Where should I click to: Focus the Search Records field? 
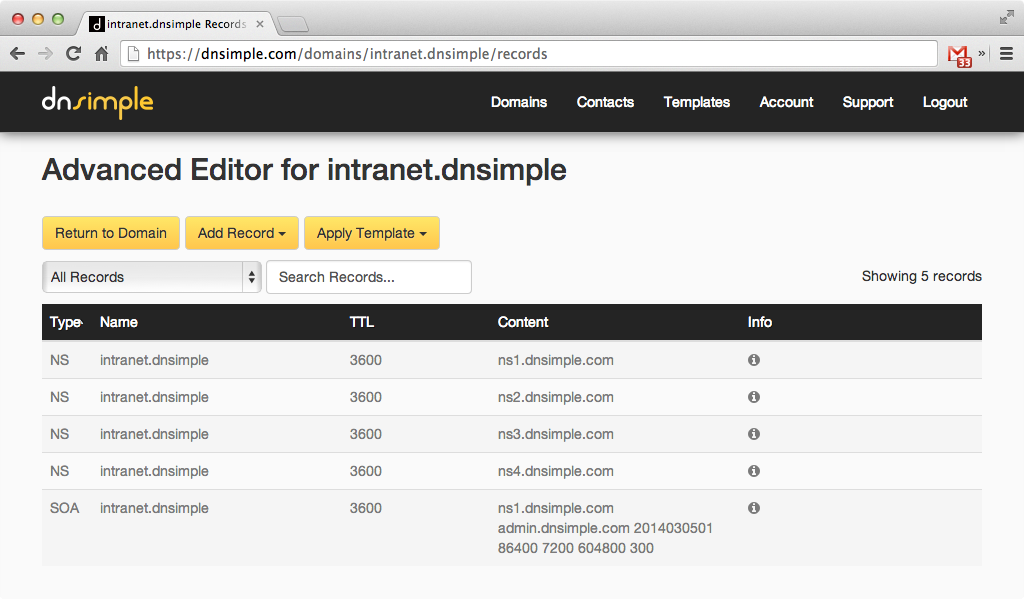point(369,277)
